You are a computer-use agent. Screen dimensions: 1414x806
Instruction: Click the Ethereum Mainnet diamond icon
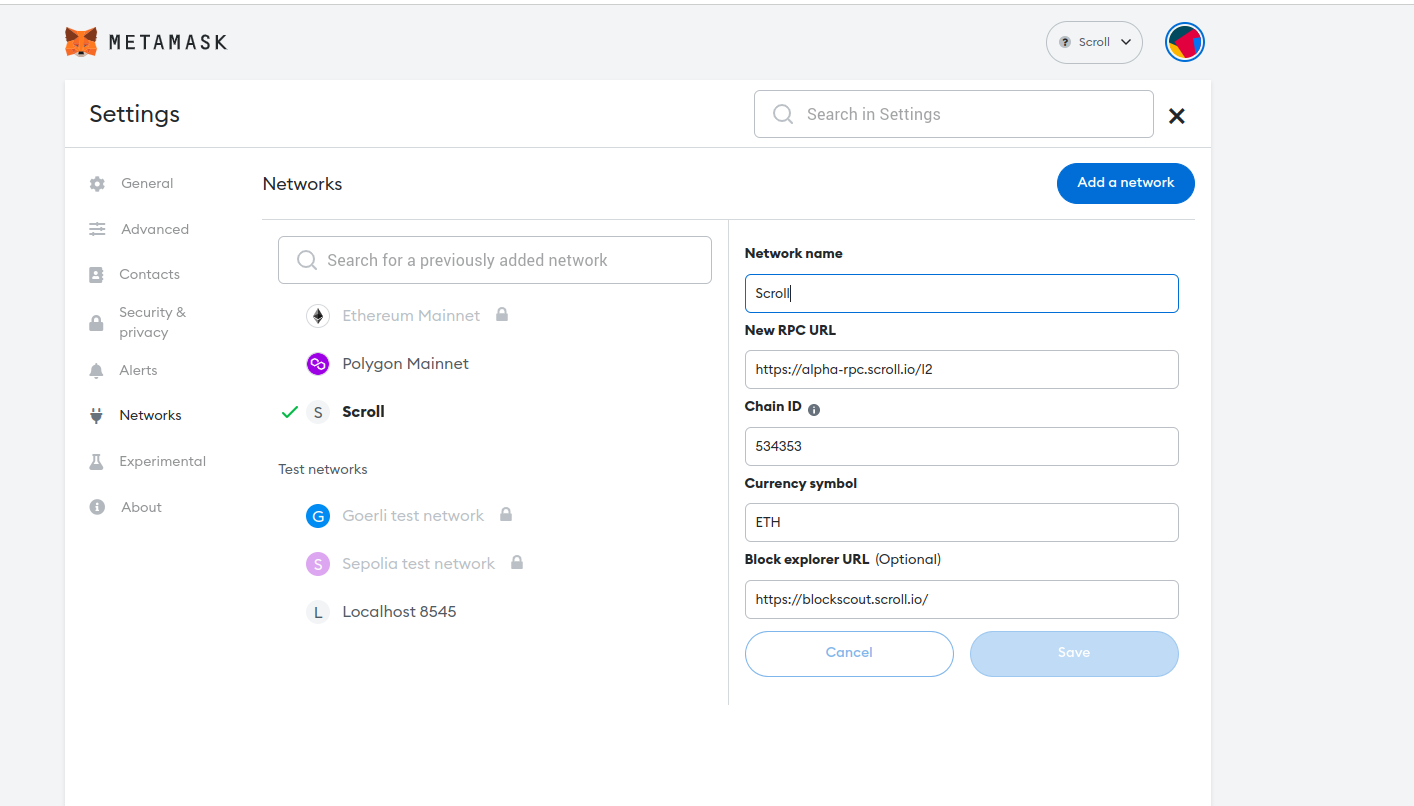click(x=318, y=316)
